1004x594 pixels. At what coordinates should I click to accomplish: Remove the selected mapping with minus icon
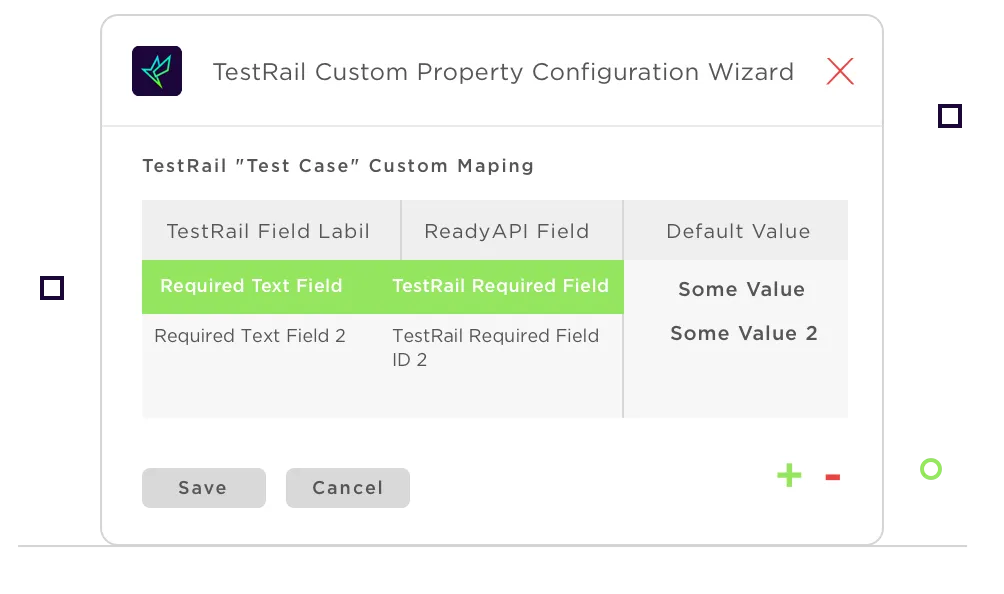click(x=832, y=477)
